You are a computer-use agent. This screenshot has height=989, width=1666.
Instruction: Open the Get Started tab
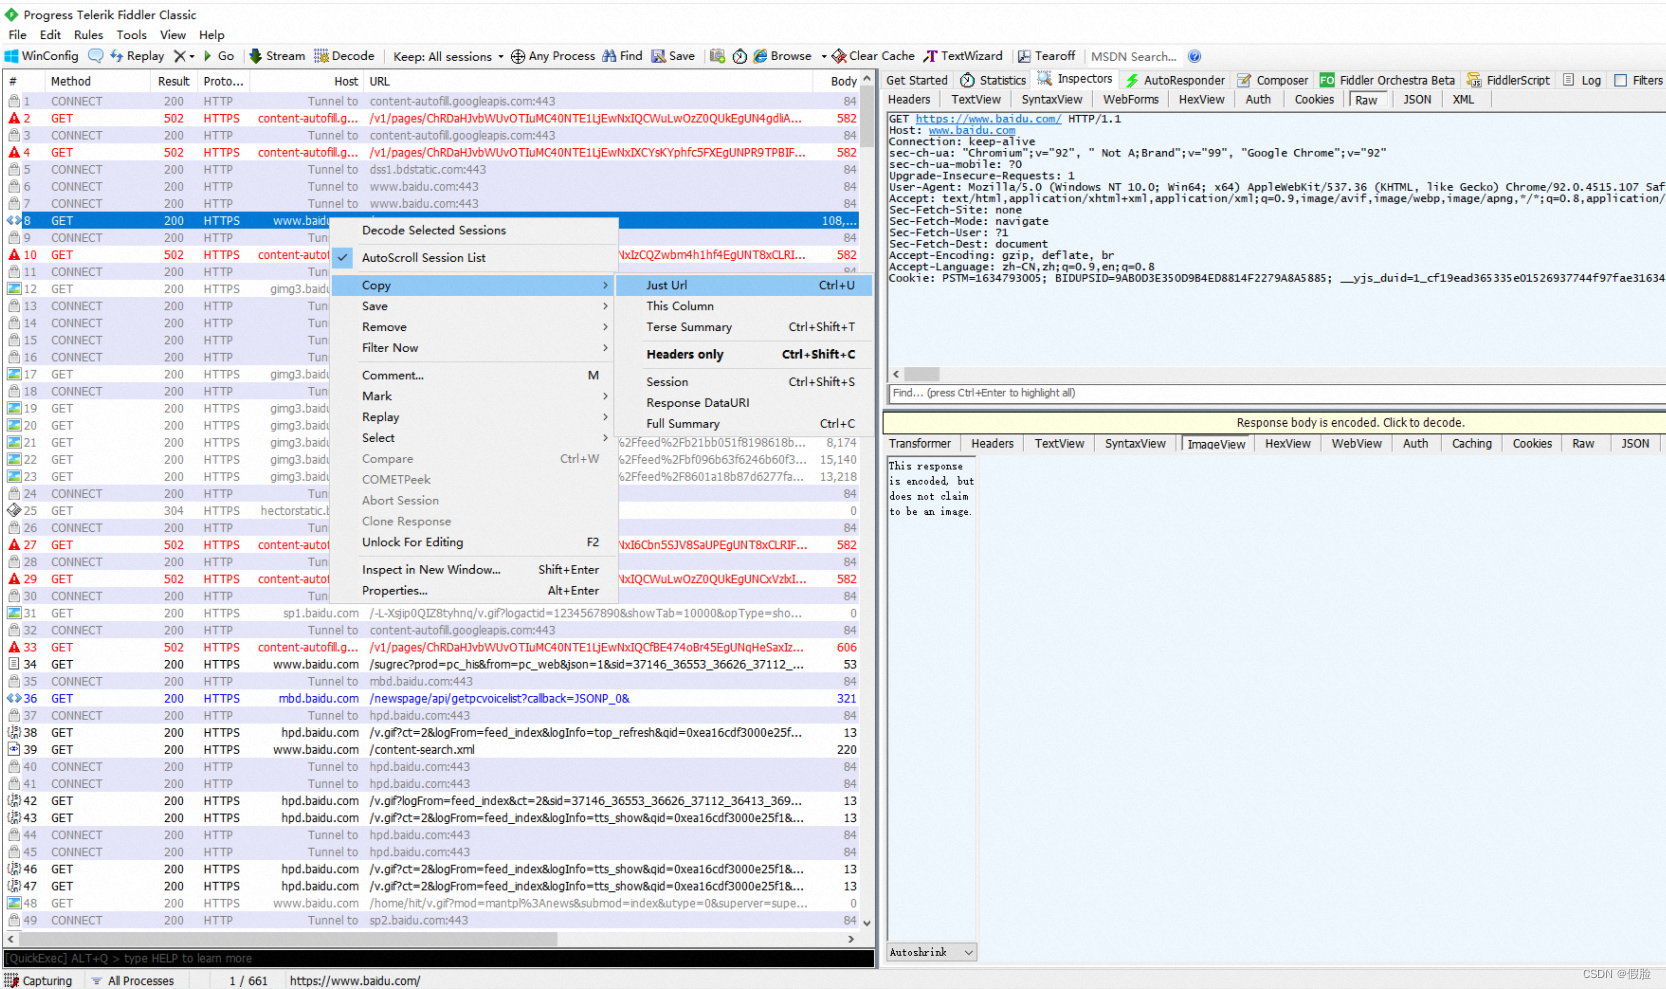point(917,80)
